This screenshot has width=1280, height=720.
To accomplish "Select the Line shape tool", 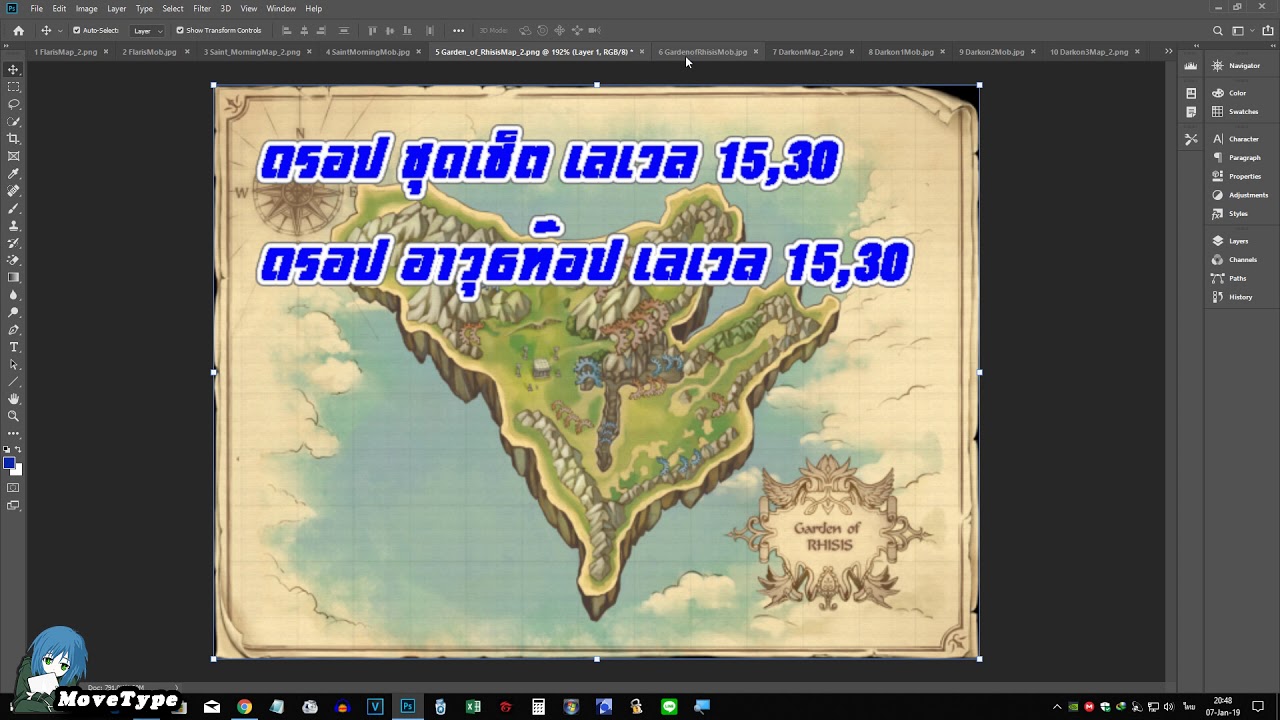I will [13, 382].
